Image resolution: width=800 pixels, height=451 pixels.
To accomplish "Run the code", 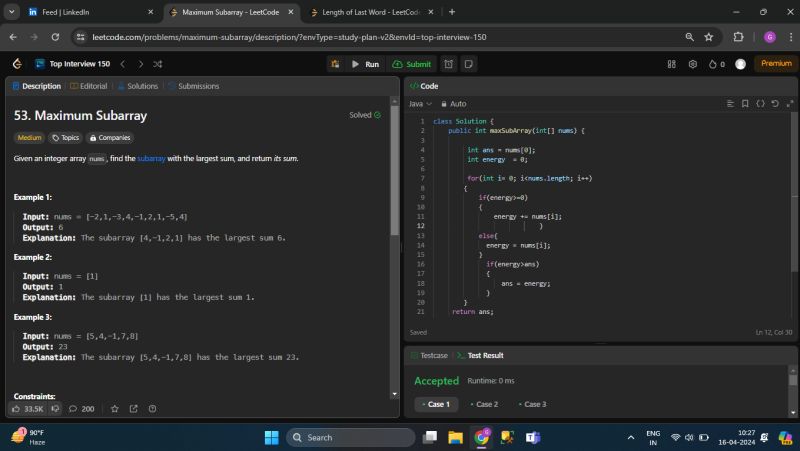I will pos(365,64).
